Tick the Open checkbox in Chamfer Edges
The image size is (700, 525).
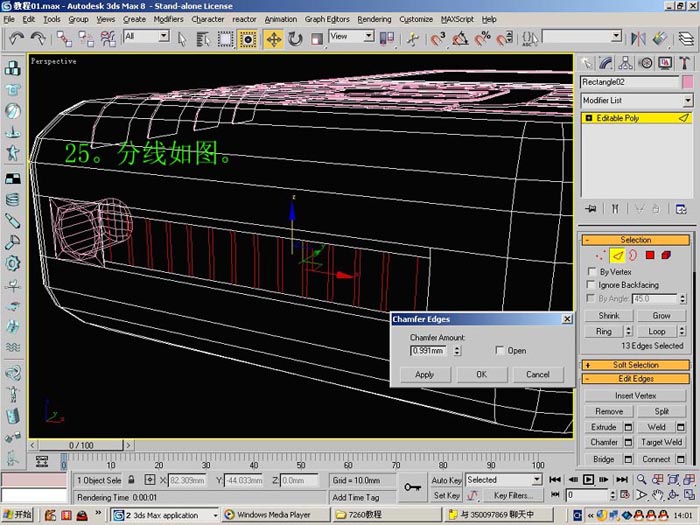(500, 350)
